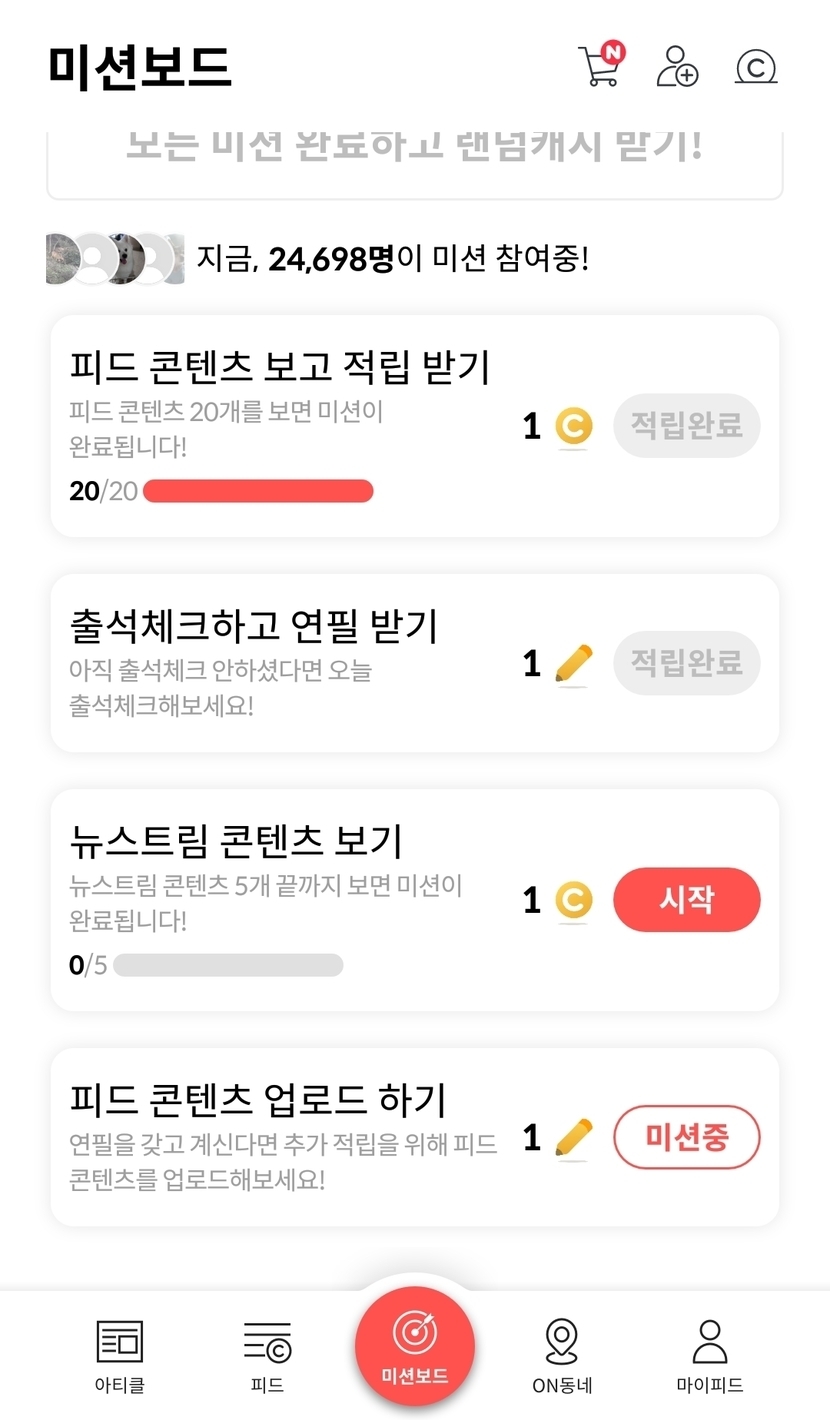This screenshot has width=830, height=1420.
Task: Tap 적립완료 on the 출석체크 mission
Action: 686,662
